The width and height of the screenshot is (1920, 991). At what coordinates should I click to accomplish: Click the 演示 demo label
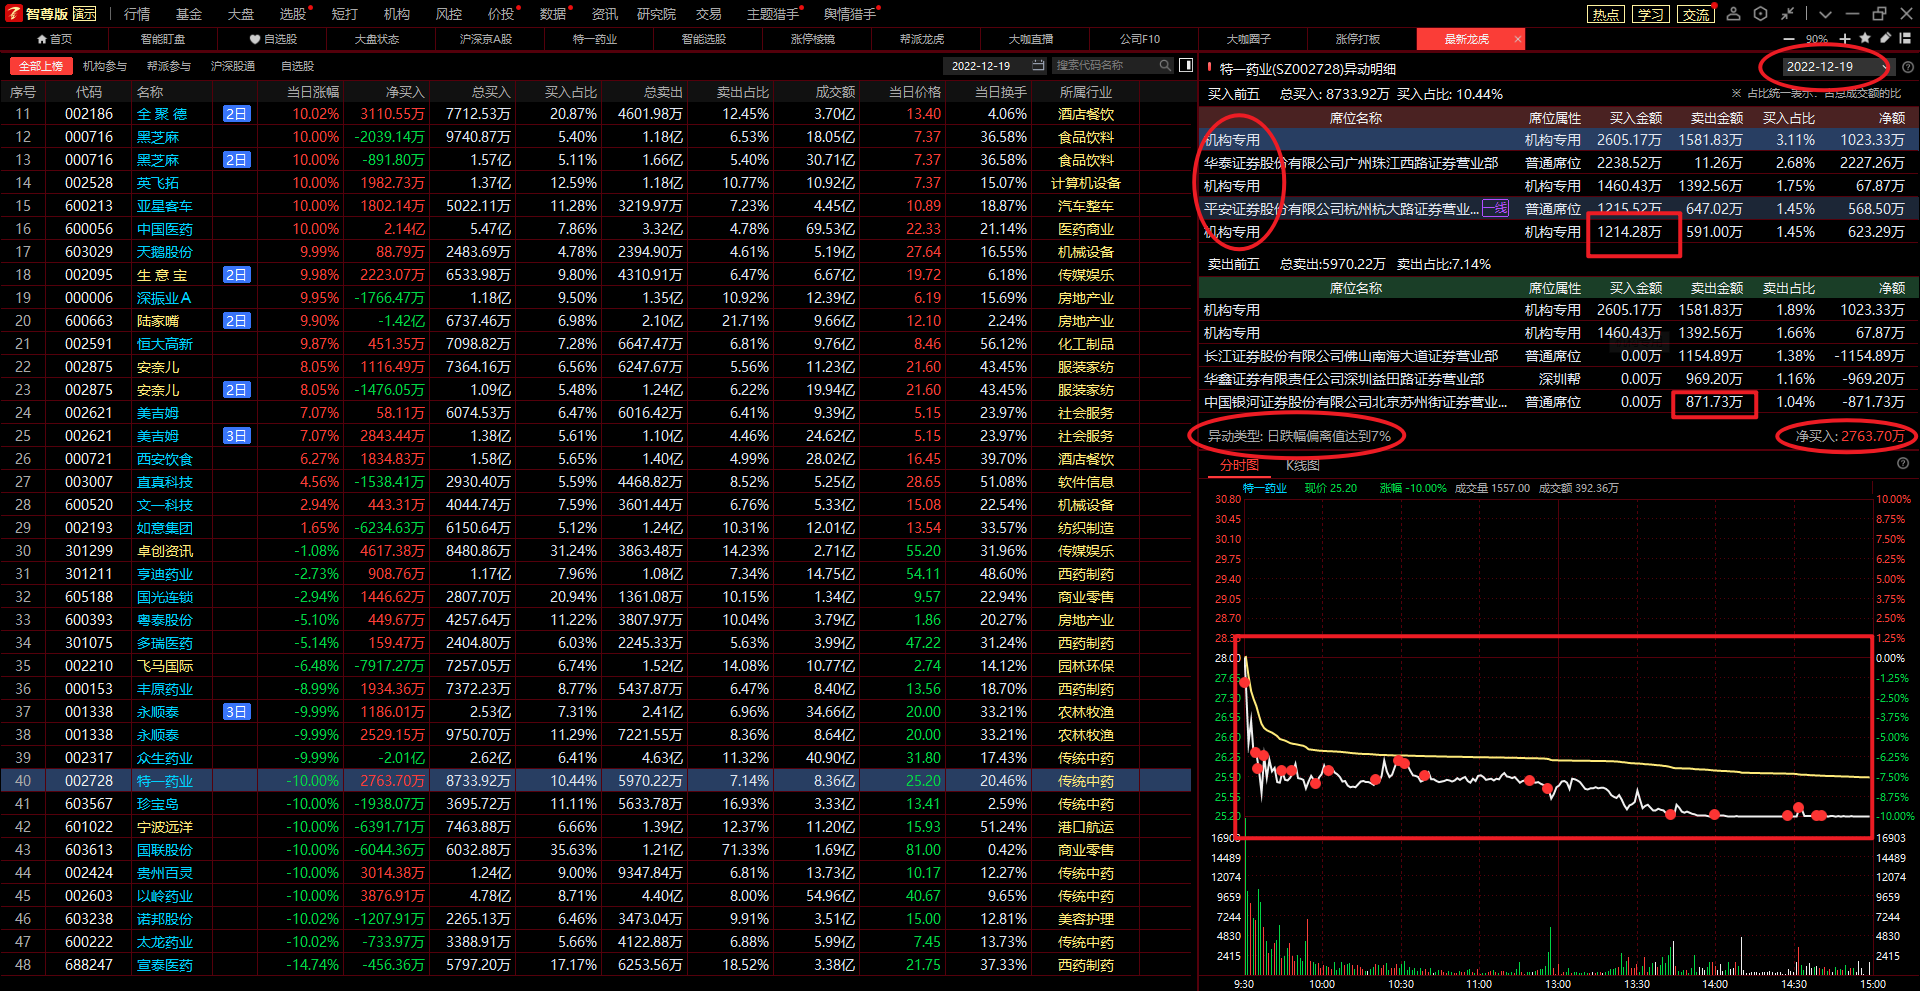[x=85, y=14]
